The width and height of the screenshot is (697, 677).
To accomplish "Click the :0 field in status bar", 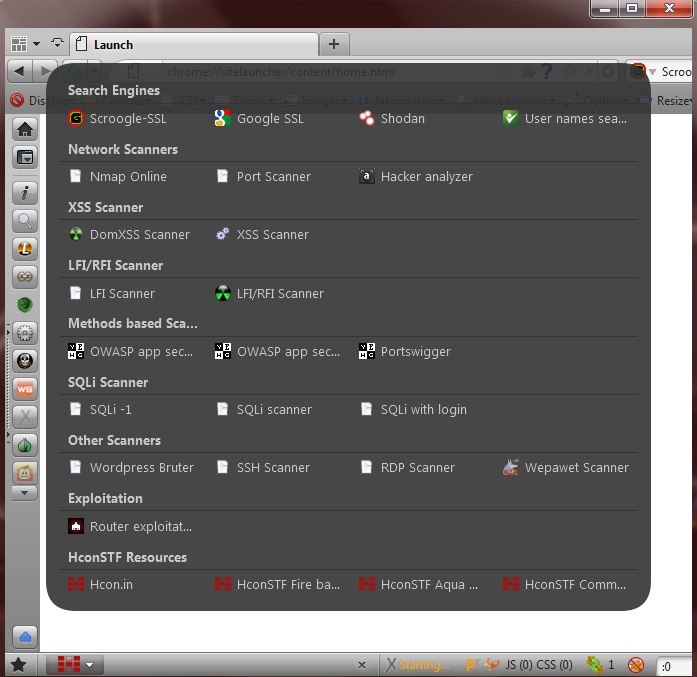I will coord(673,666).
